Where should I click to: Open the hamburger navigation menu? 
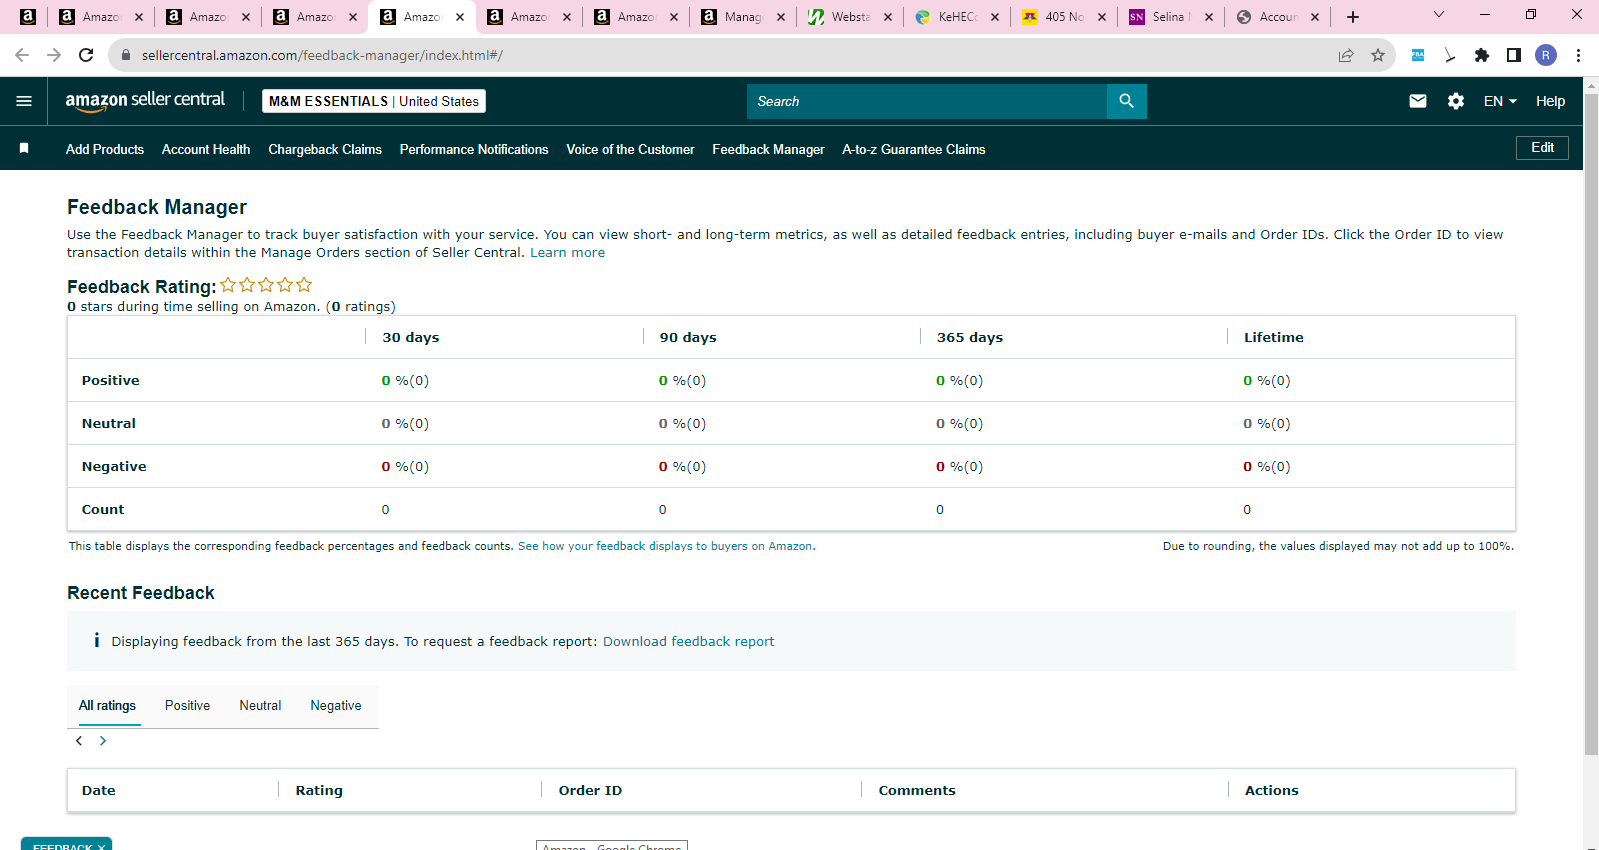tap(24, 101)
